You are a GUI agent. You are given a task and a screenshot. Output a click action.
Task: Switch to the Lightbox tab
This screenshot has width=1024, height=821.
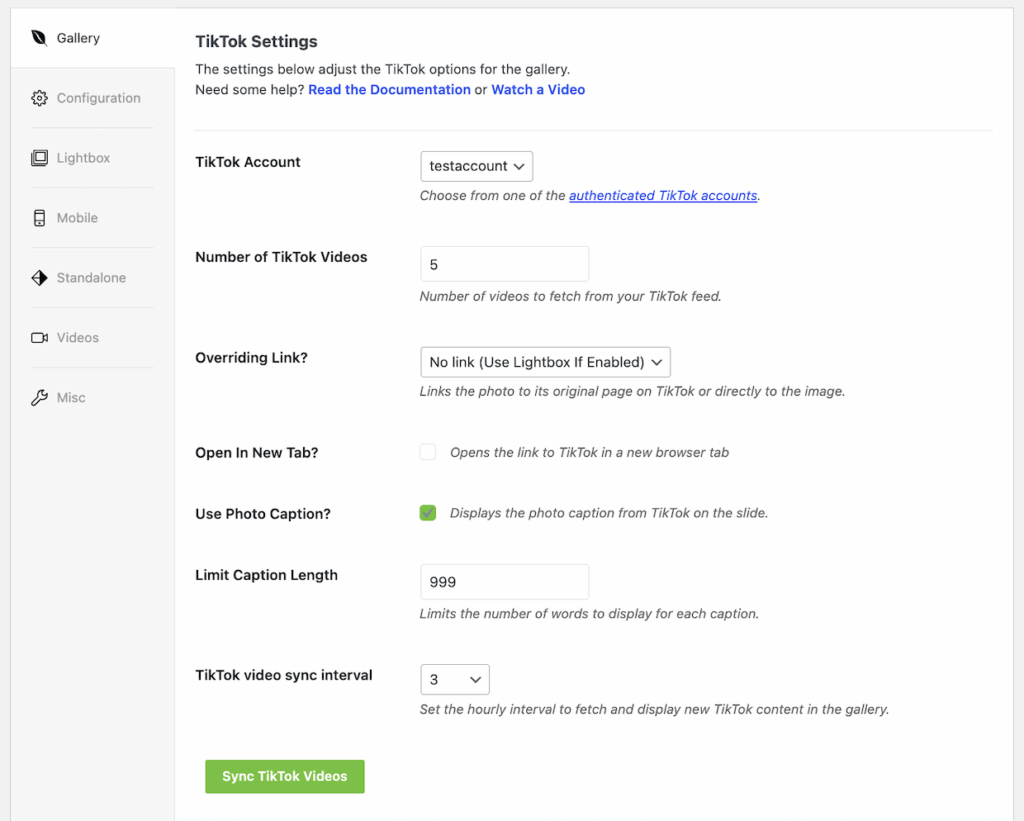(x=83, y=158)
